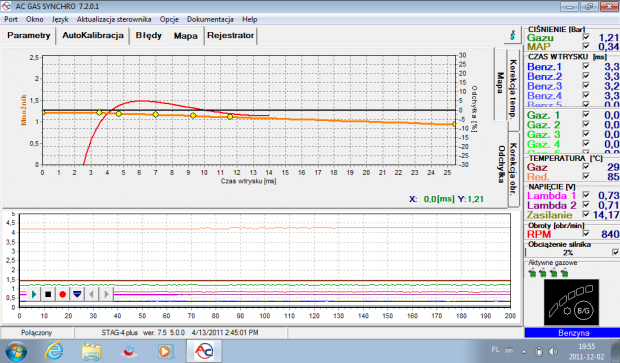Toggle the Lambda 1 voltage checkbox
Image resolution: width=620 pixels, height=363 pixels.
(586, 195)
